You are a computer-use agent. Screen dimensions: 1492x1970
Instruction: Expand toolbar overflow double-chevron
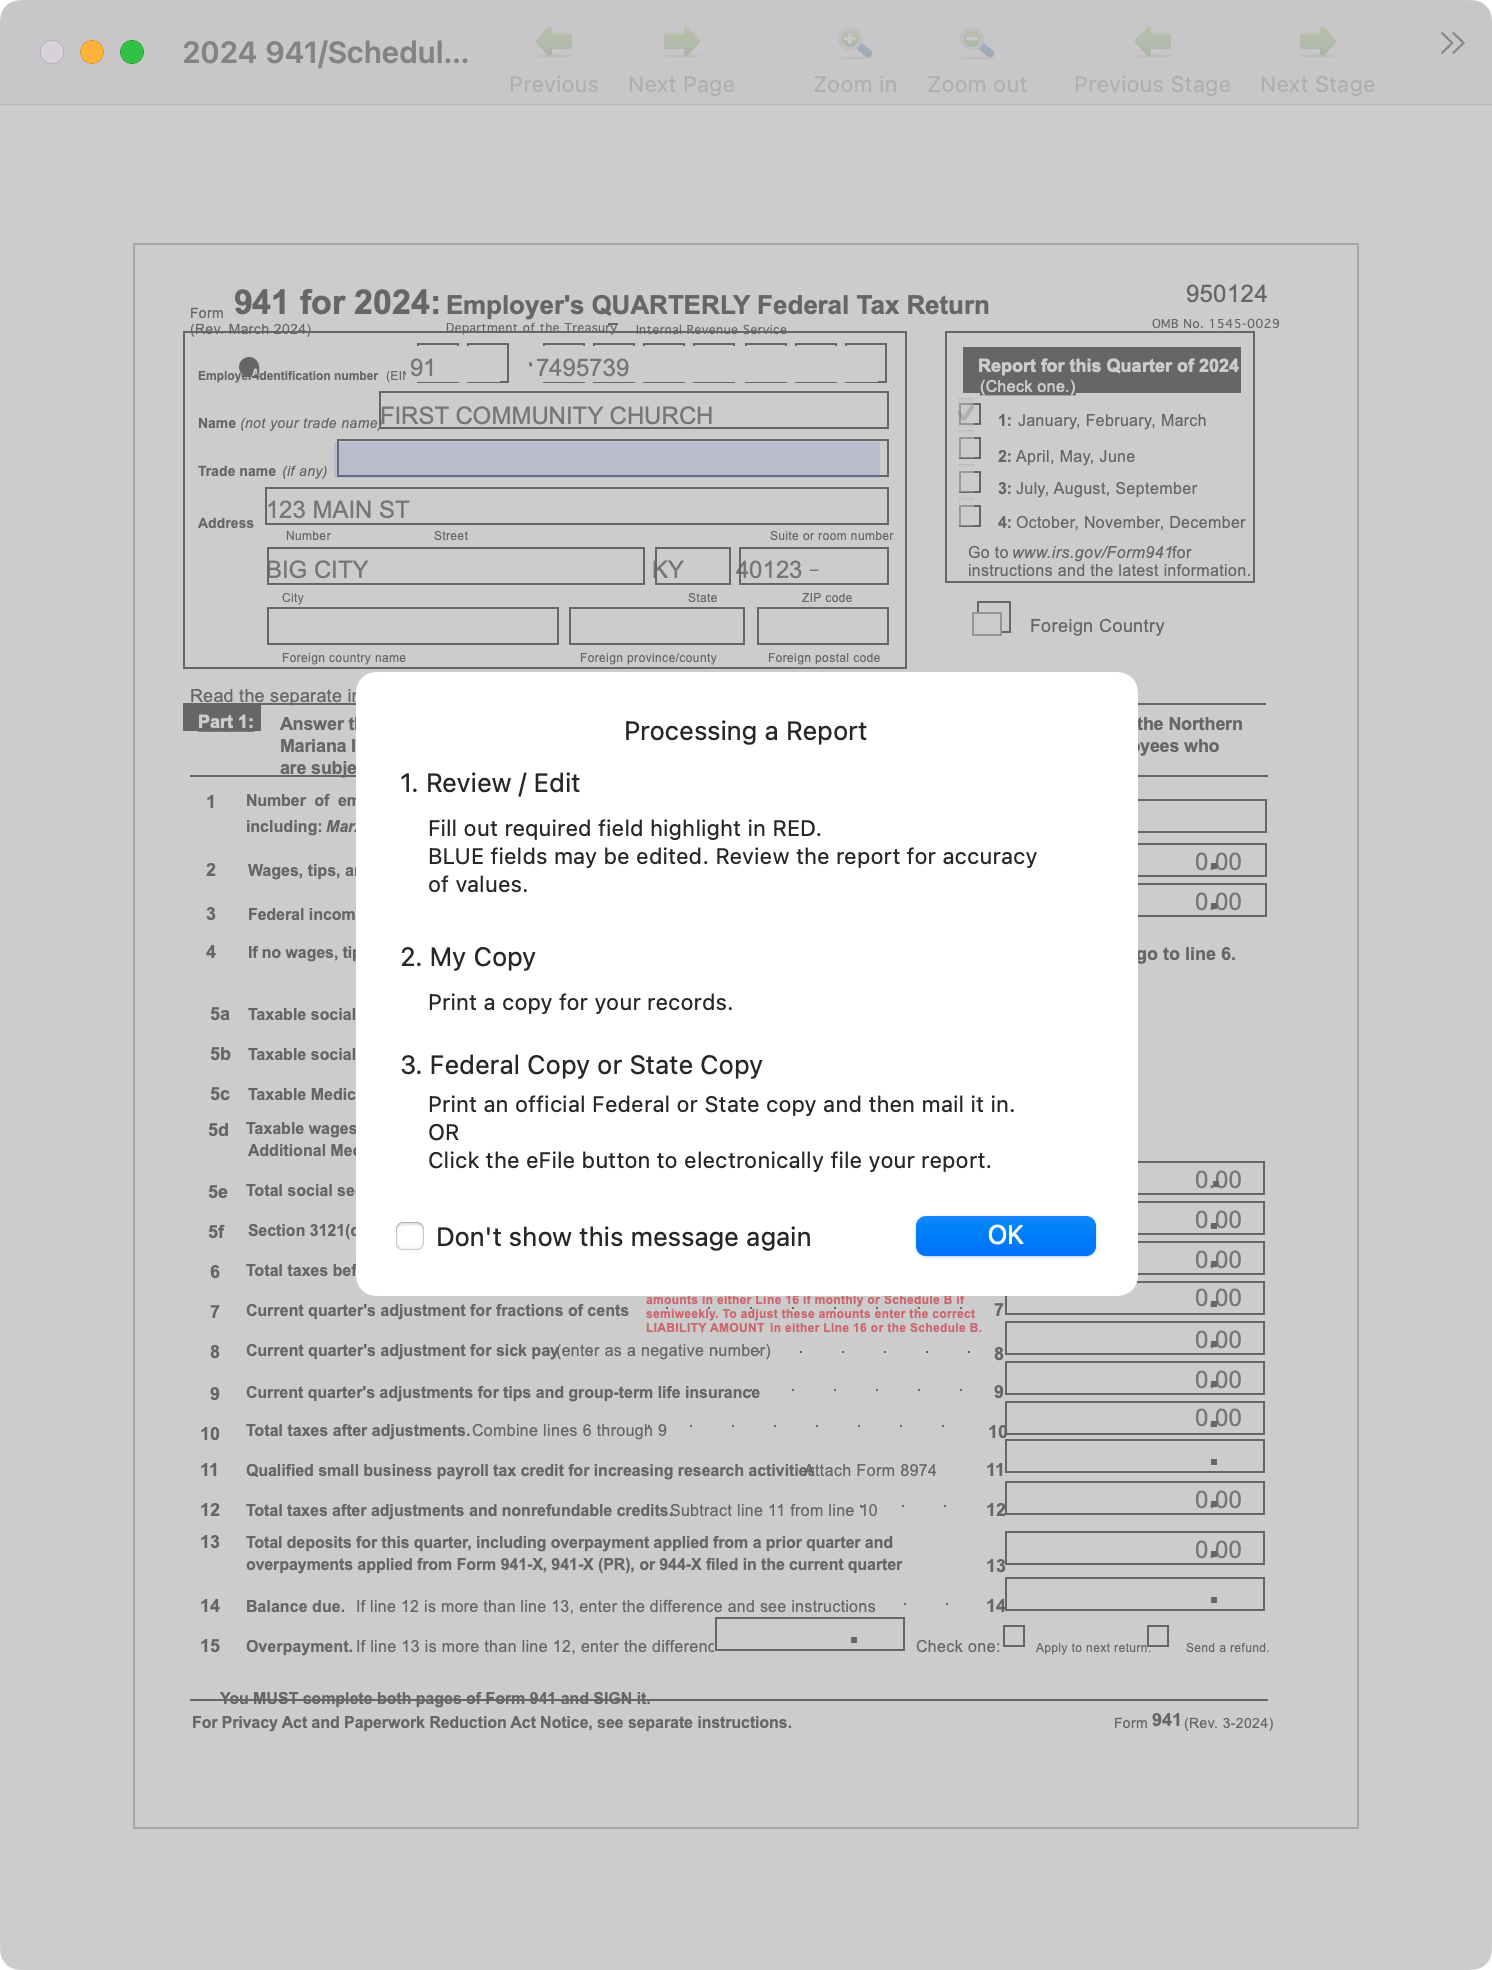[1452, 43]
